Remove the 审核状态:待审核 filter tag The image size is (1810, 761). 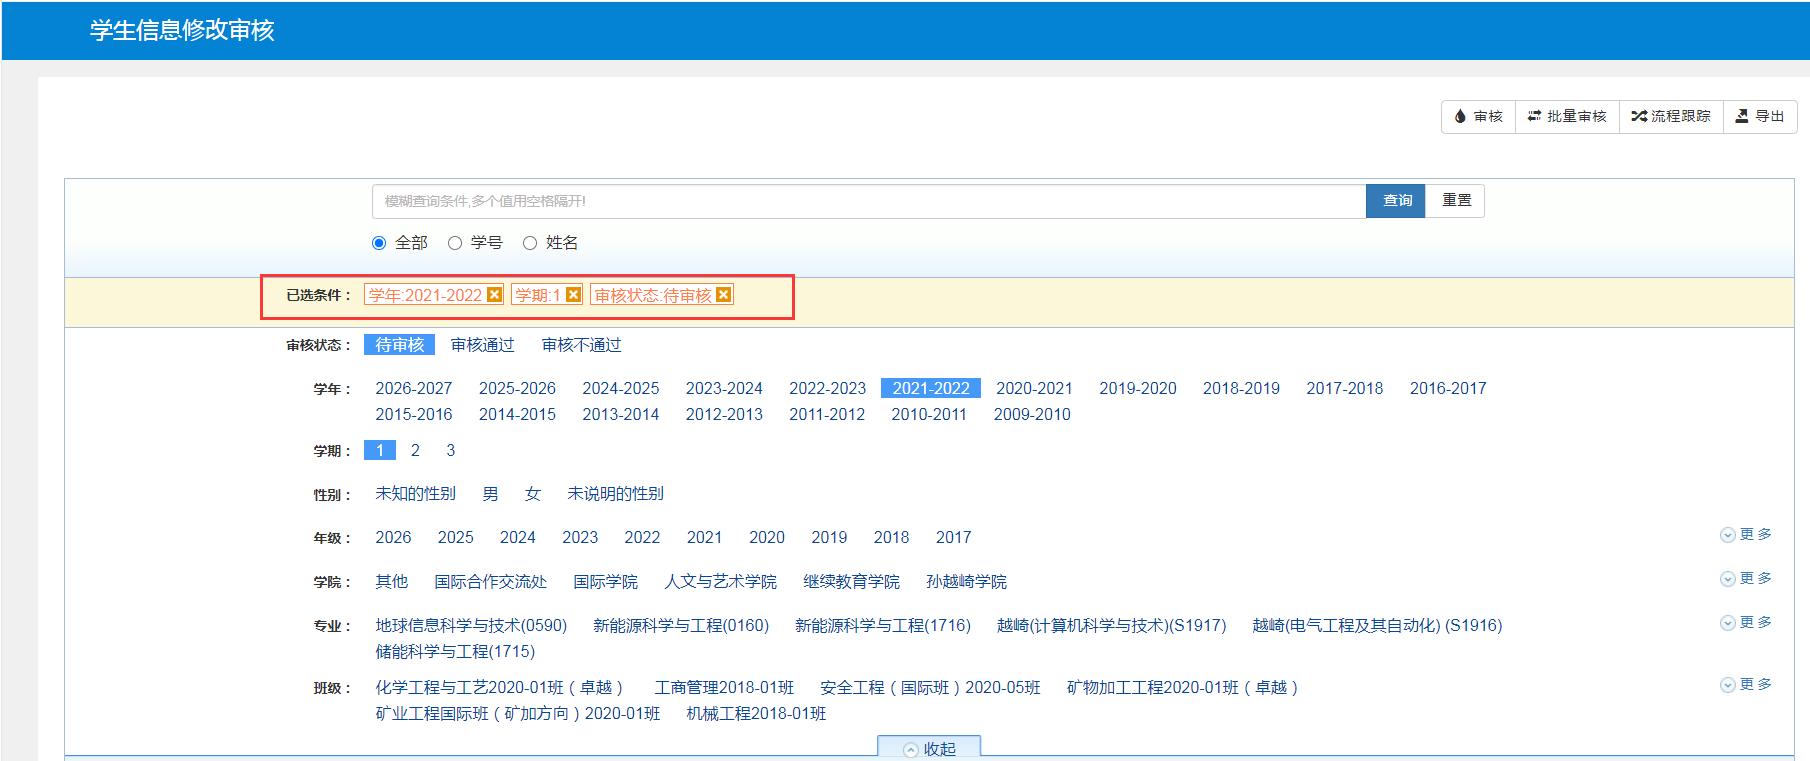point(724,295)
